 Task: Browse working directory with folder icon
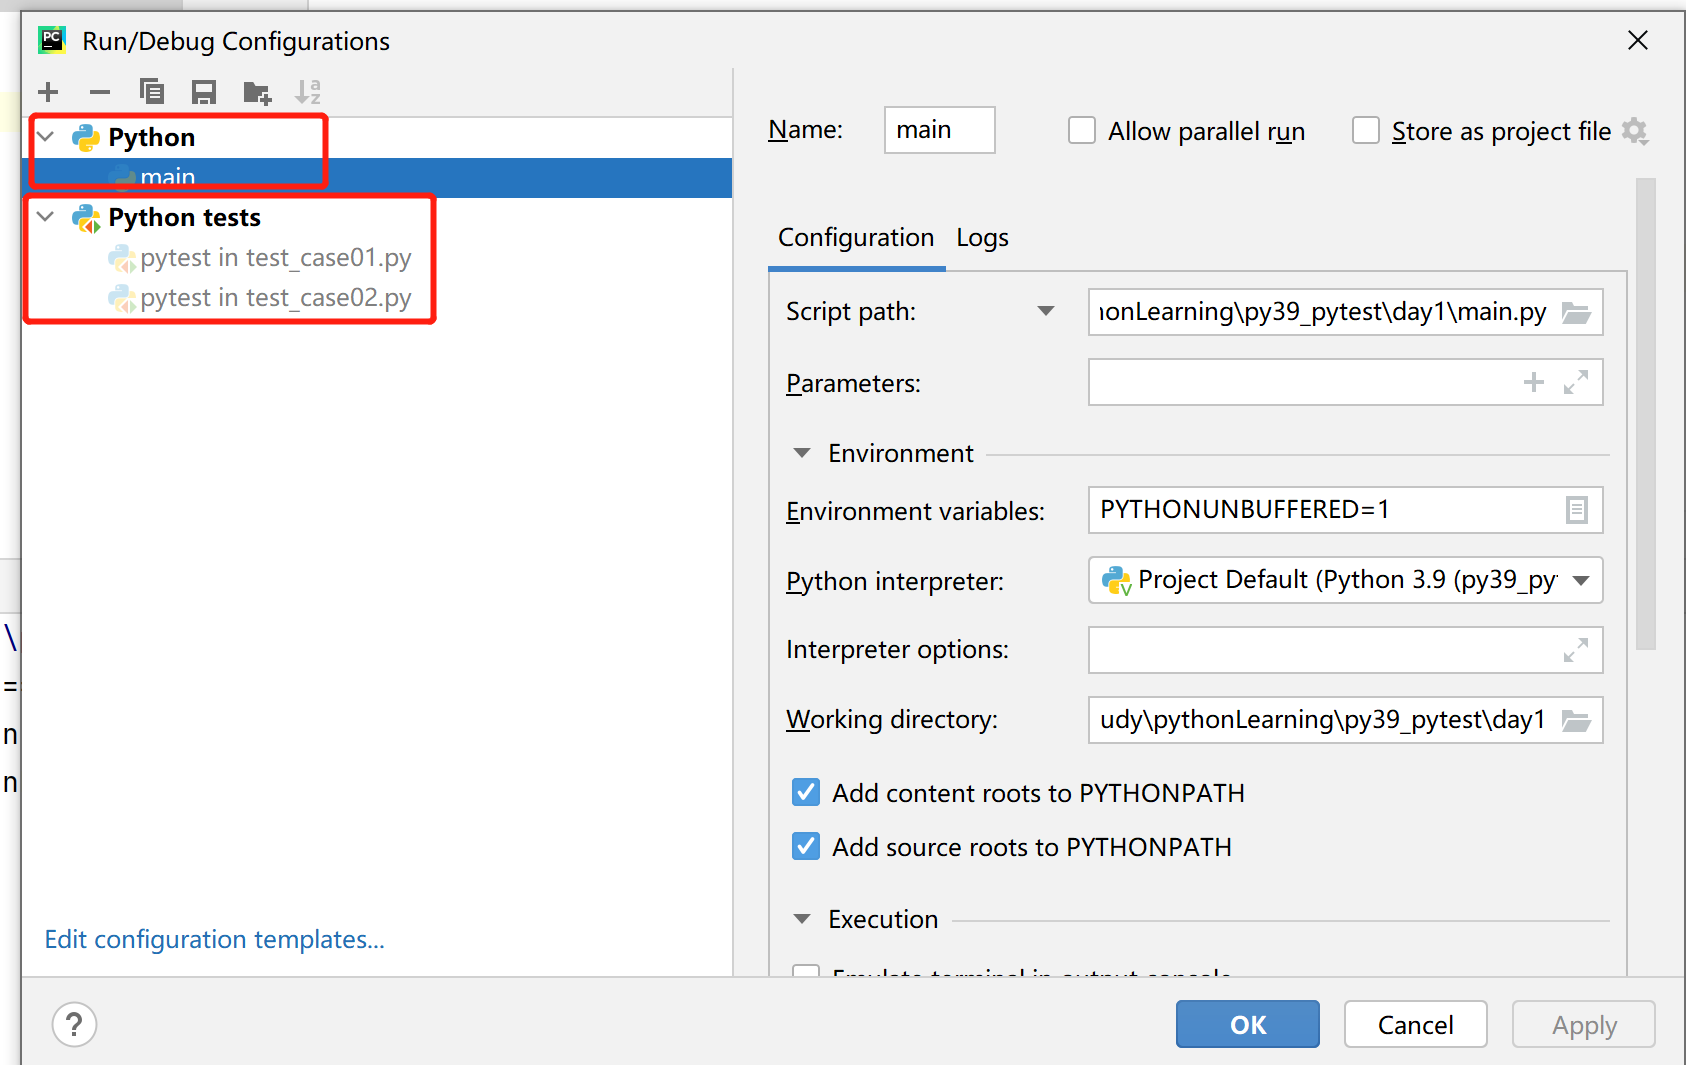[x=1576, y=721]
